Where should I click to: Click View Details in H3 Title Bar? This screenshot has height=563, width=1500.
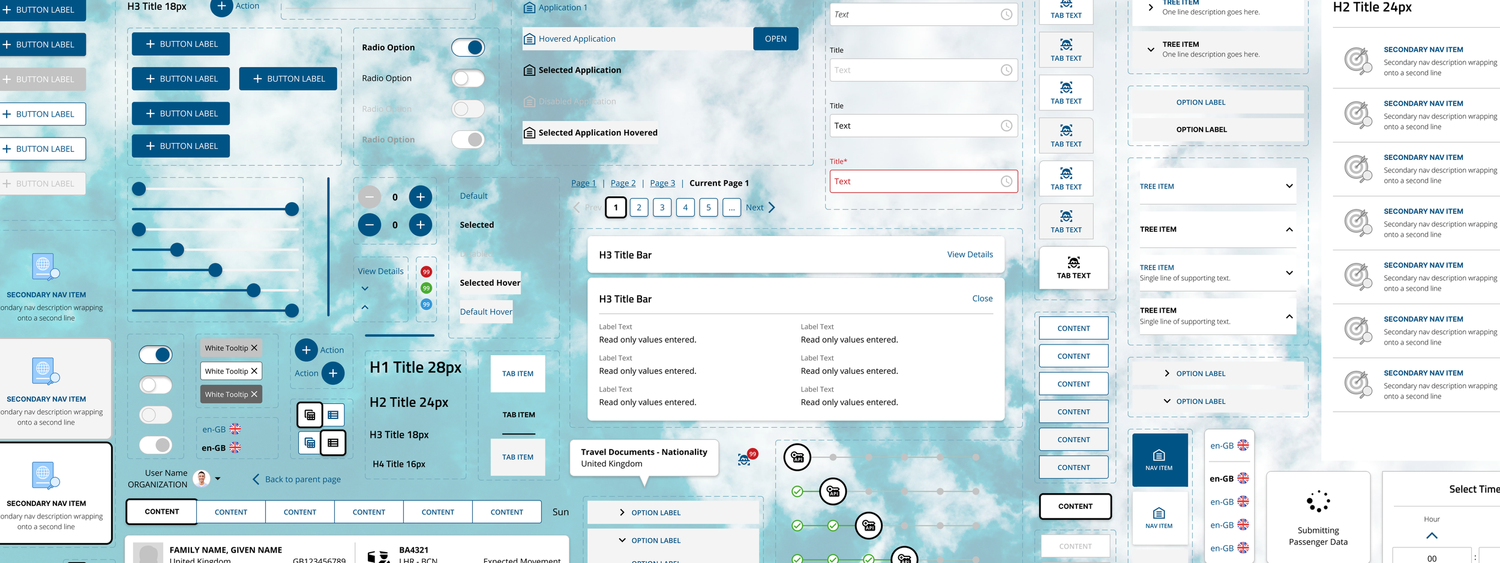point(970,254)
